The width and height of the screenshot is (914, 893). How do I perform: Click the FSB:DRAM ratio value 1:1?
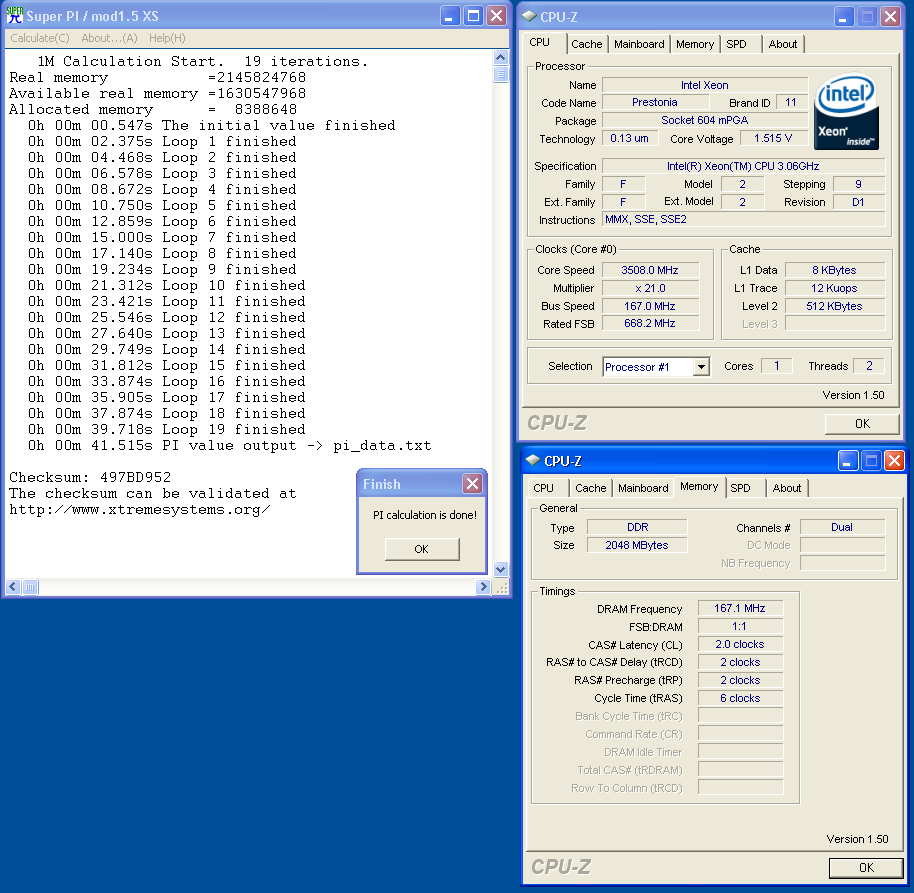click(740, 627)
